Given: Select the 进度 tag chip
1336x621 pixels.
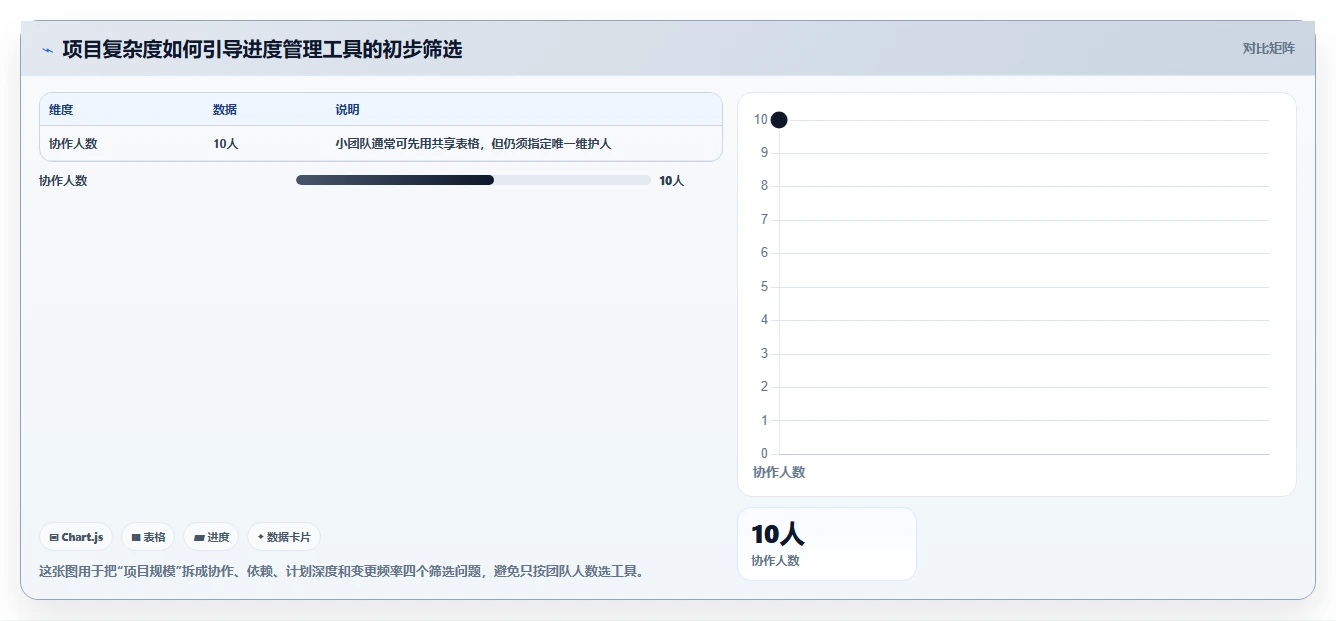Looking at the screenshot, I should tap(211, 537).
